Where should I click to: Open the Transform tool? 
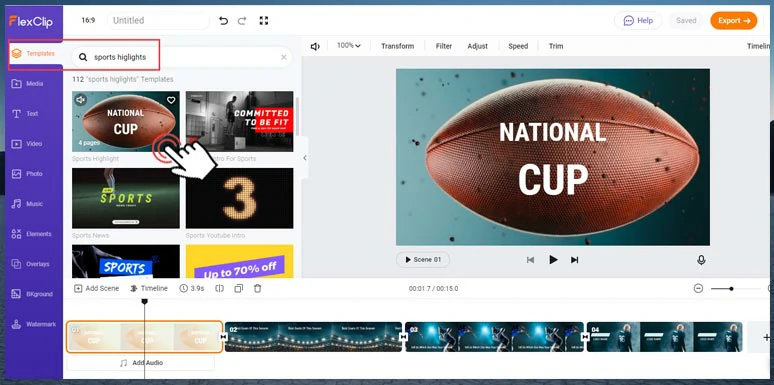click(397, 46)
